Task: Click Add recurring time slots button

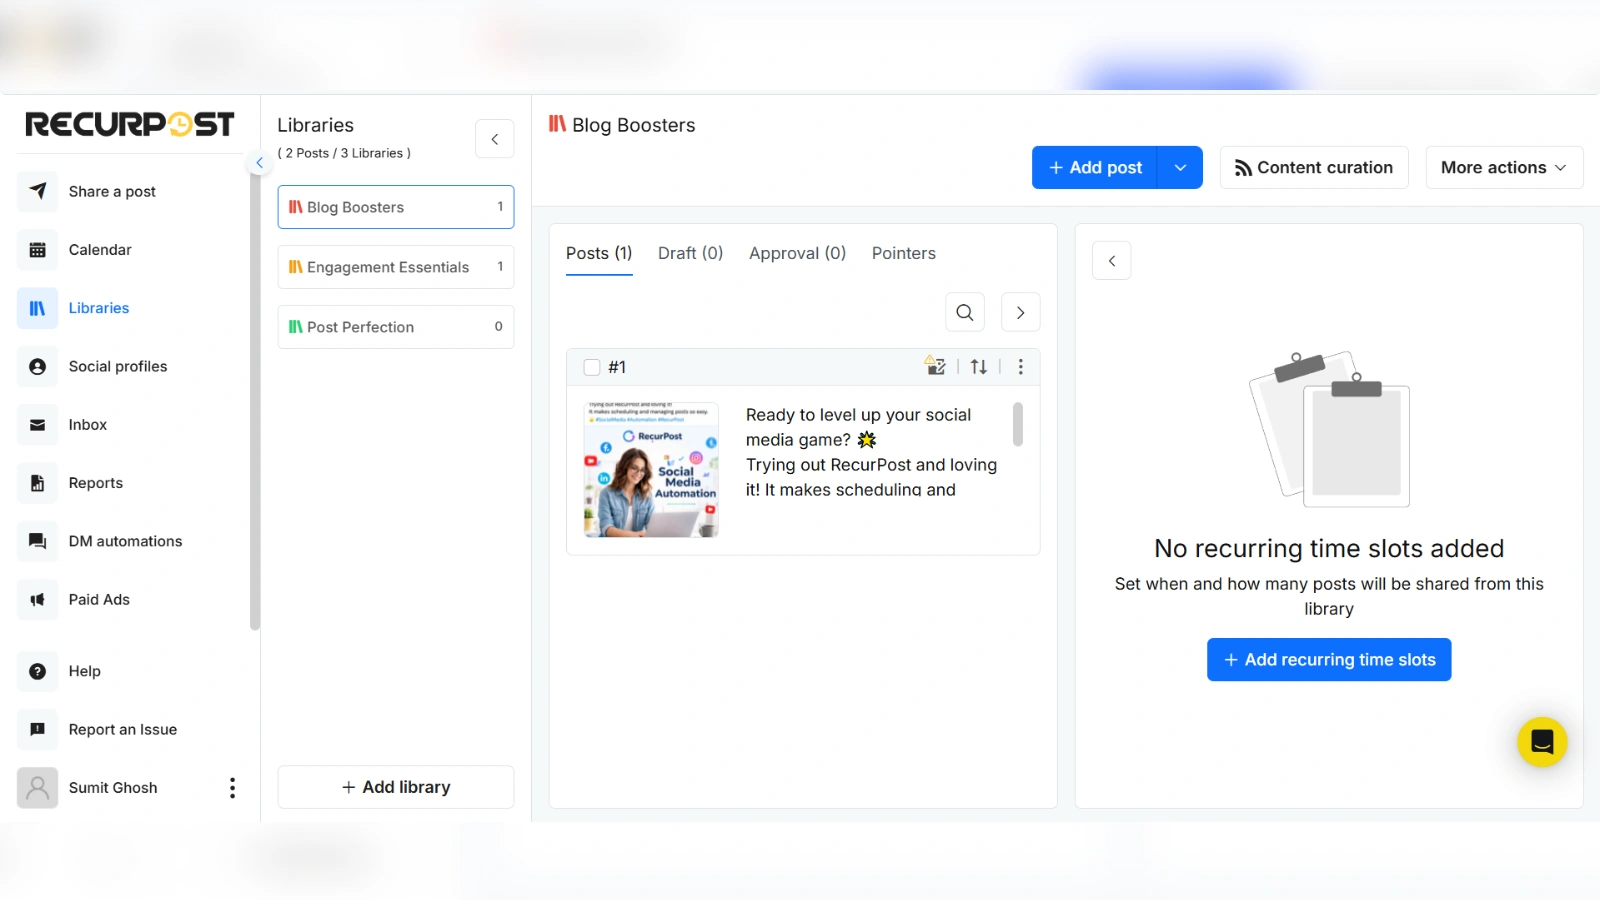Action: [x=1328, y=659]
